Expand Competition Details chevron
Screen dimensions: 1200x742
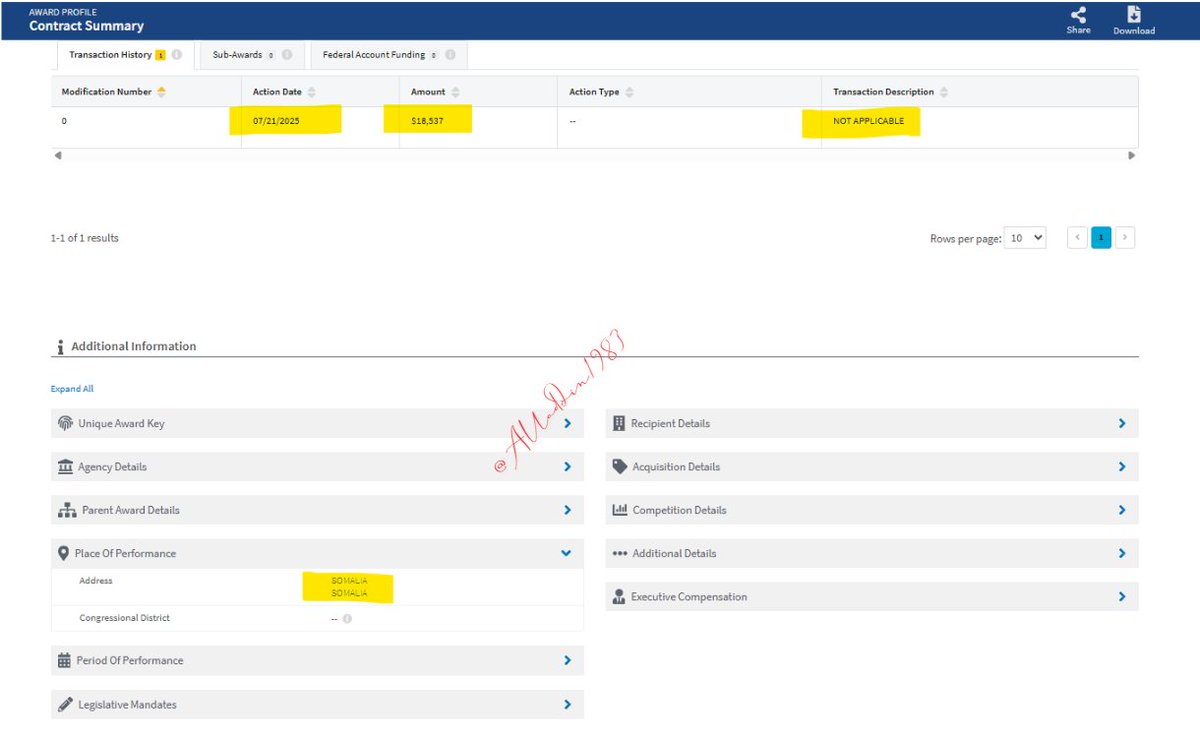click(x=1122, y=510)
